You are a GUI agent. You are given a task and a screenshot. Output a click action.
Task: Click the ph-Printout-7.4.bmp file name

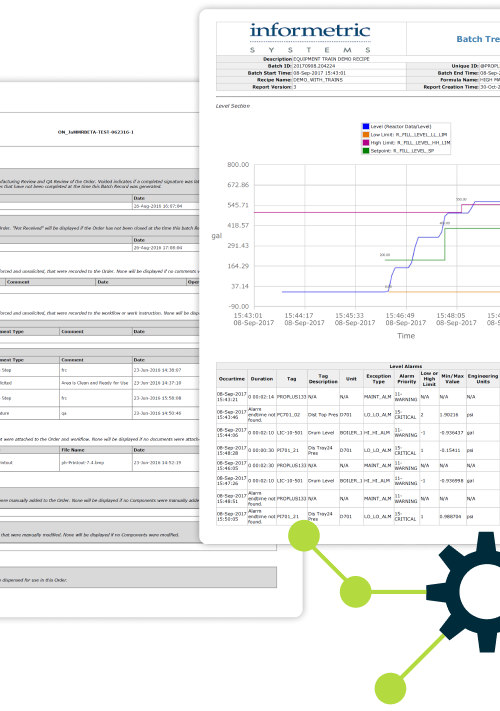pyautogui.click(x=83, y=463)
